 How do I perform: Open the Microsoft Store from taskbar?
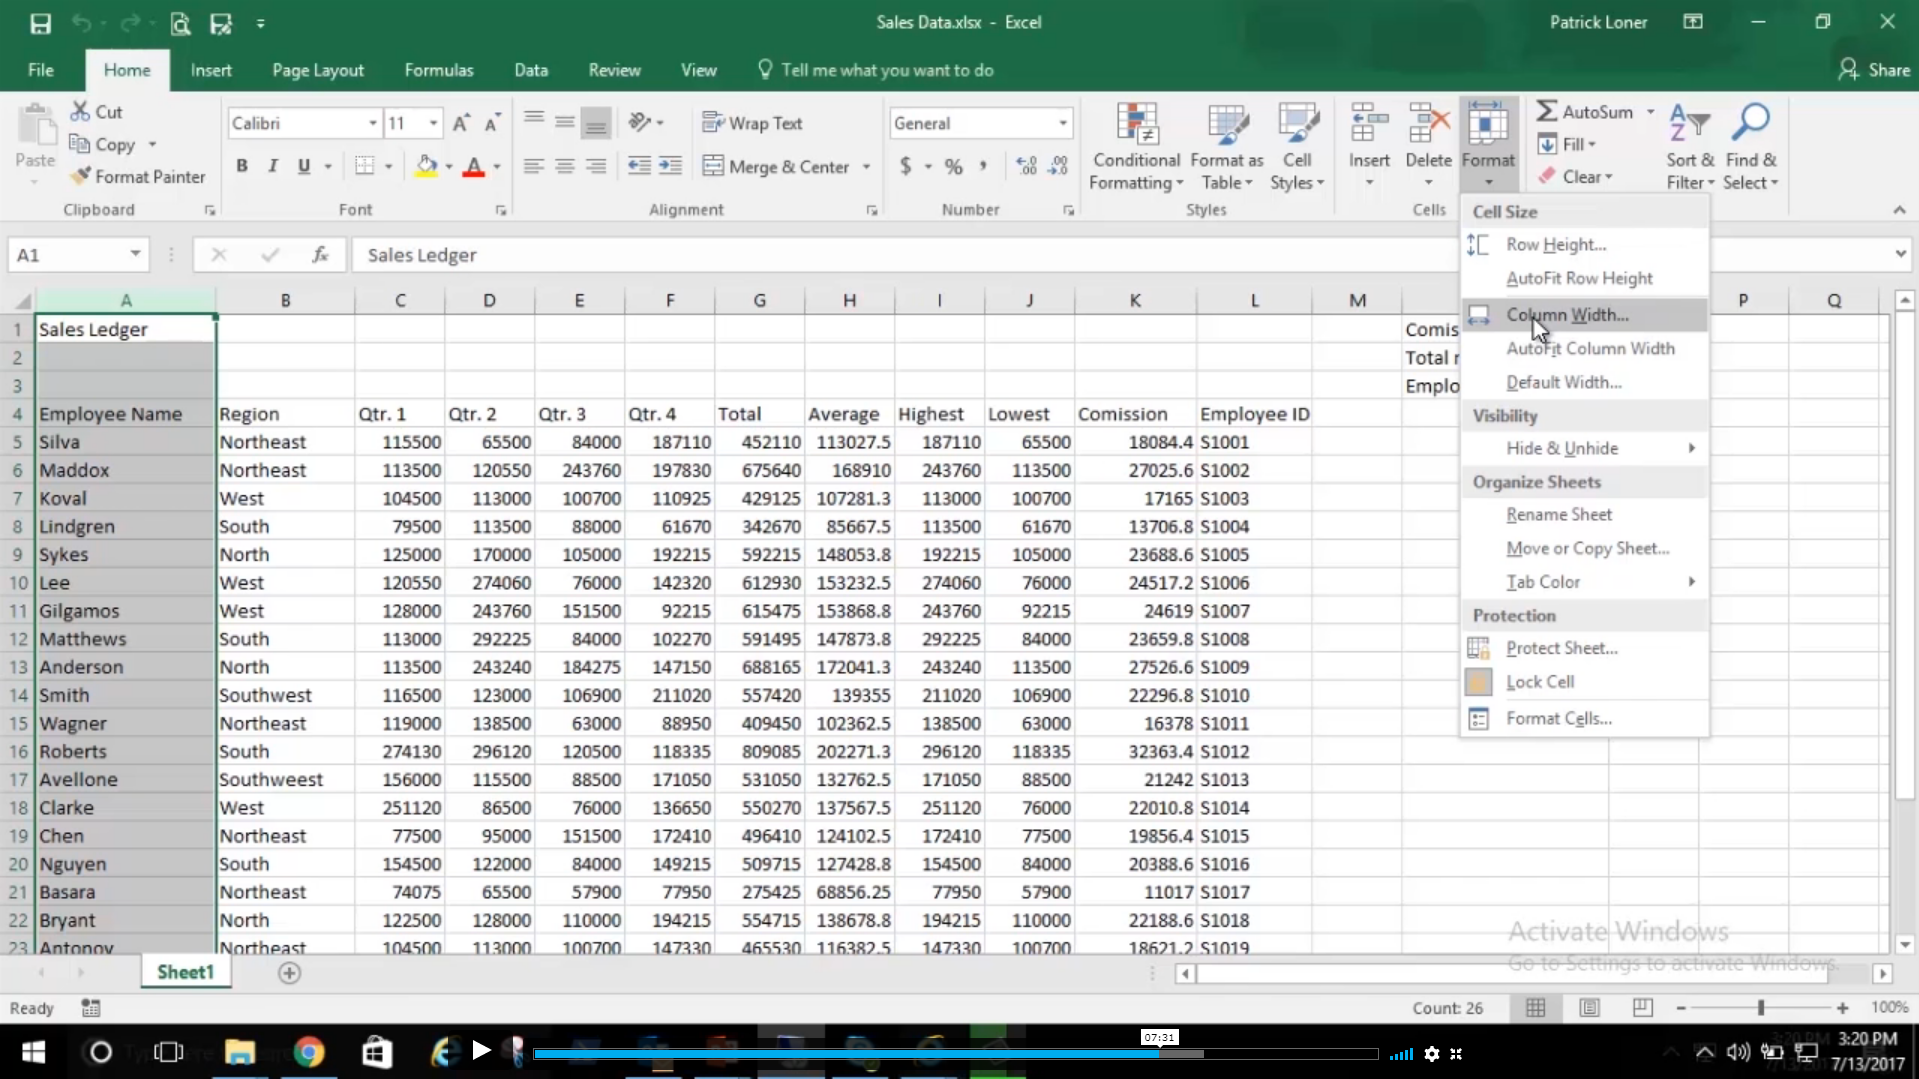(x=377, y=1053)
